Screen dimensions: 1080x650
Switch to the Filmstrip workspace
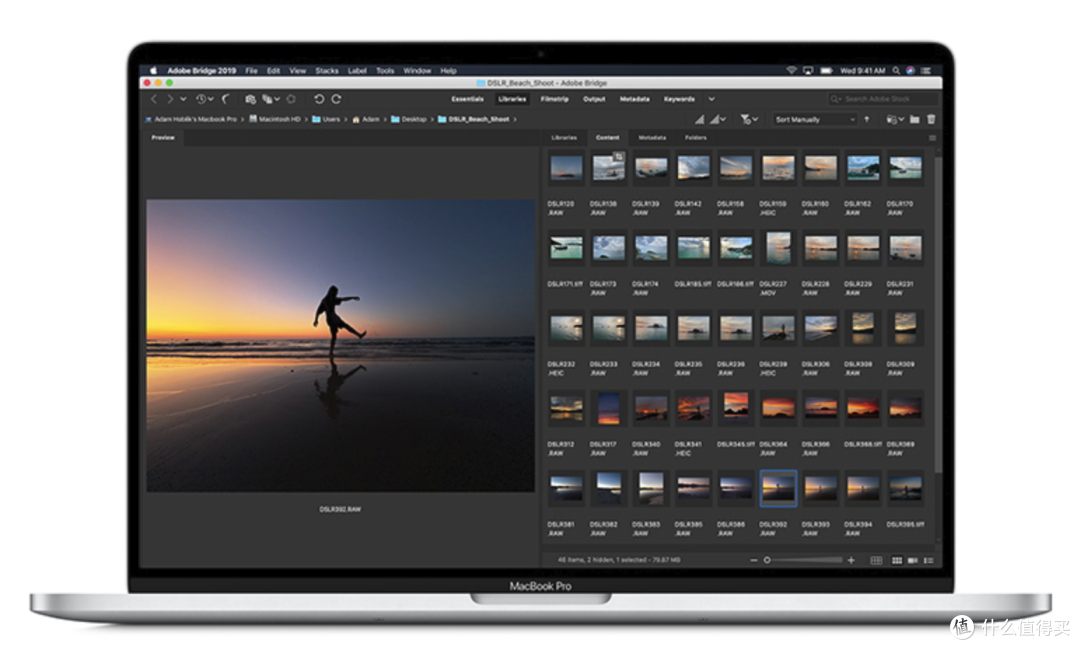pos(554,99)
